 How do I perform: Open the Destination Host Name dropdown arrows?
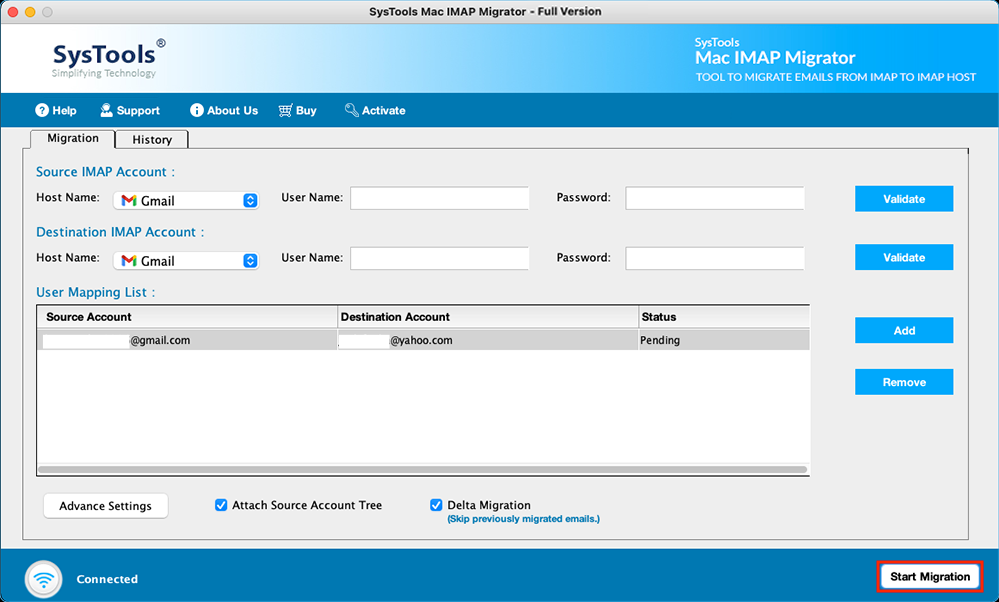(x=250, y=261)
